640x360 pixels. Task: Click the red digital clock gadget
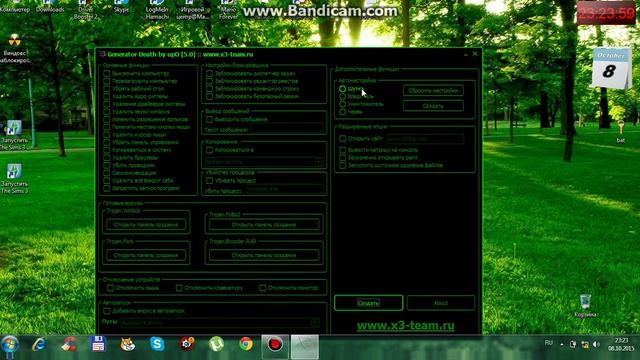click(606, 13)
